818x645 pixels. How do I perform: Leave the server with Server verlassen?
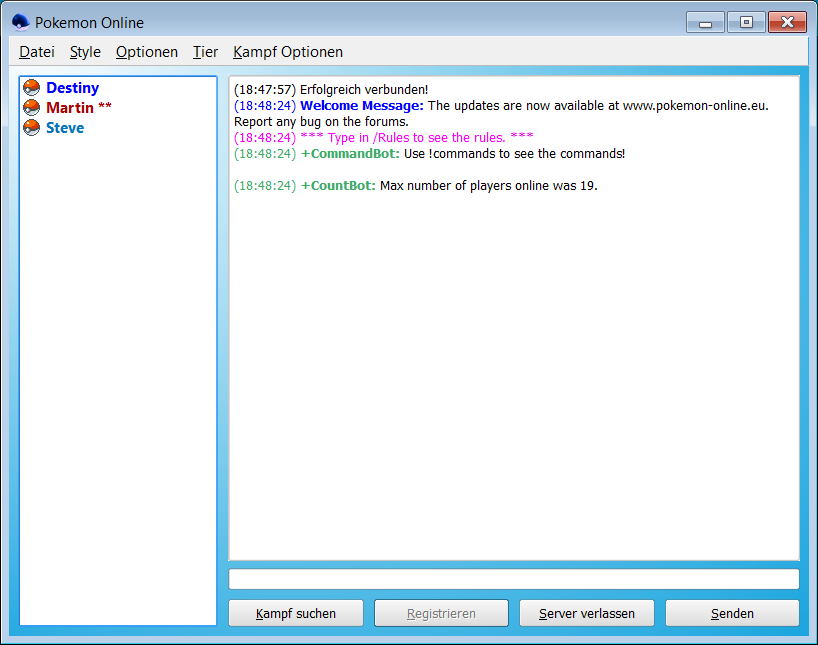[x=586, y=613]
